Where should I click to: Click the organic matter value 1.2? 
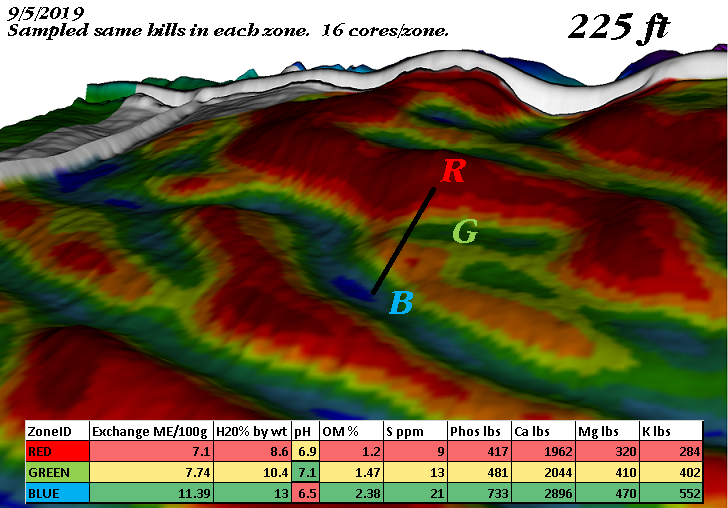351,451
